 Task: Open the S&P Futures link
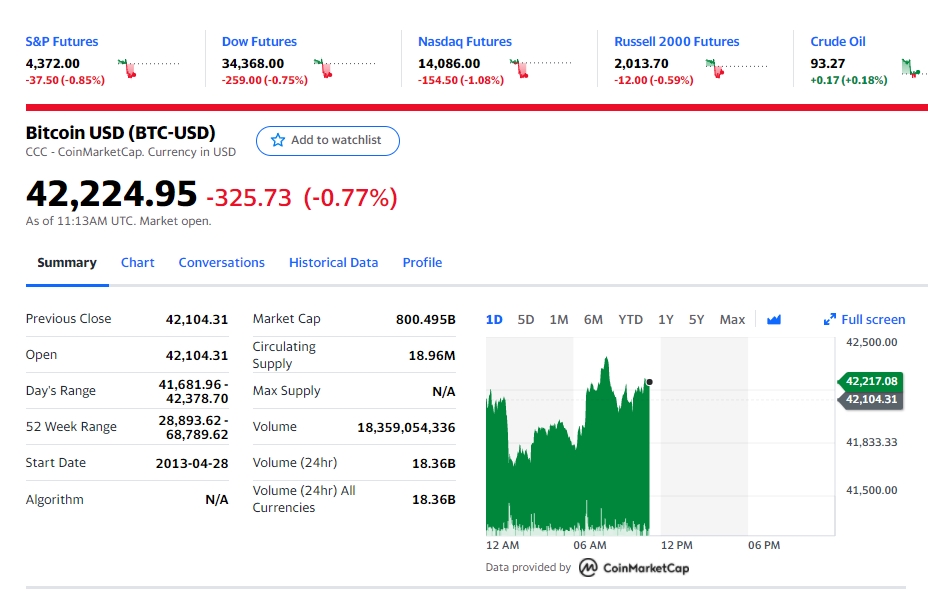point(62,41)
